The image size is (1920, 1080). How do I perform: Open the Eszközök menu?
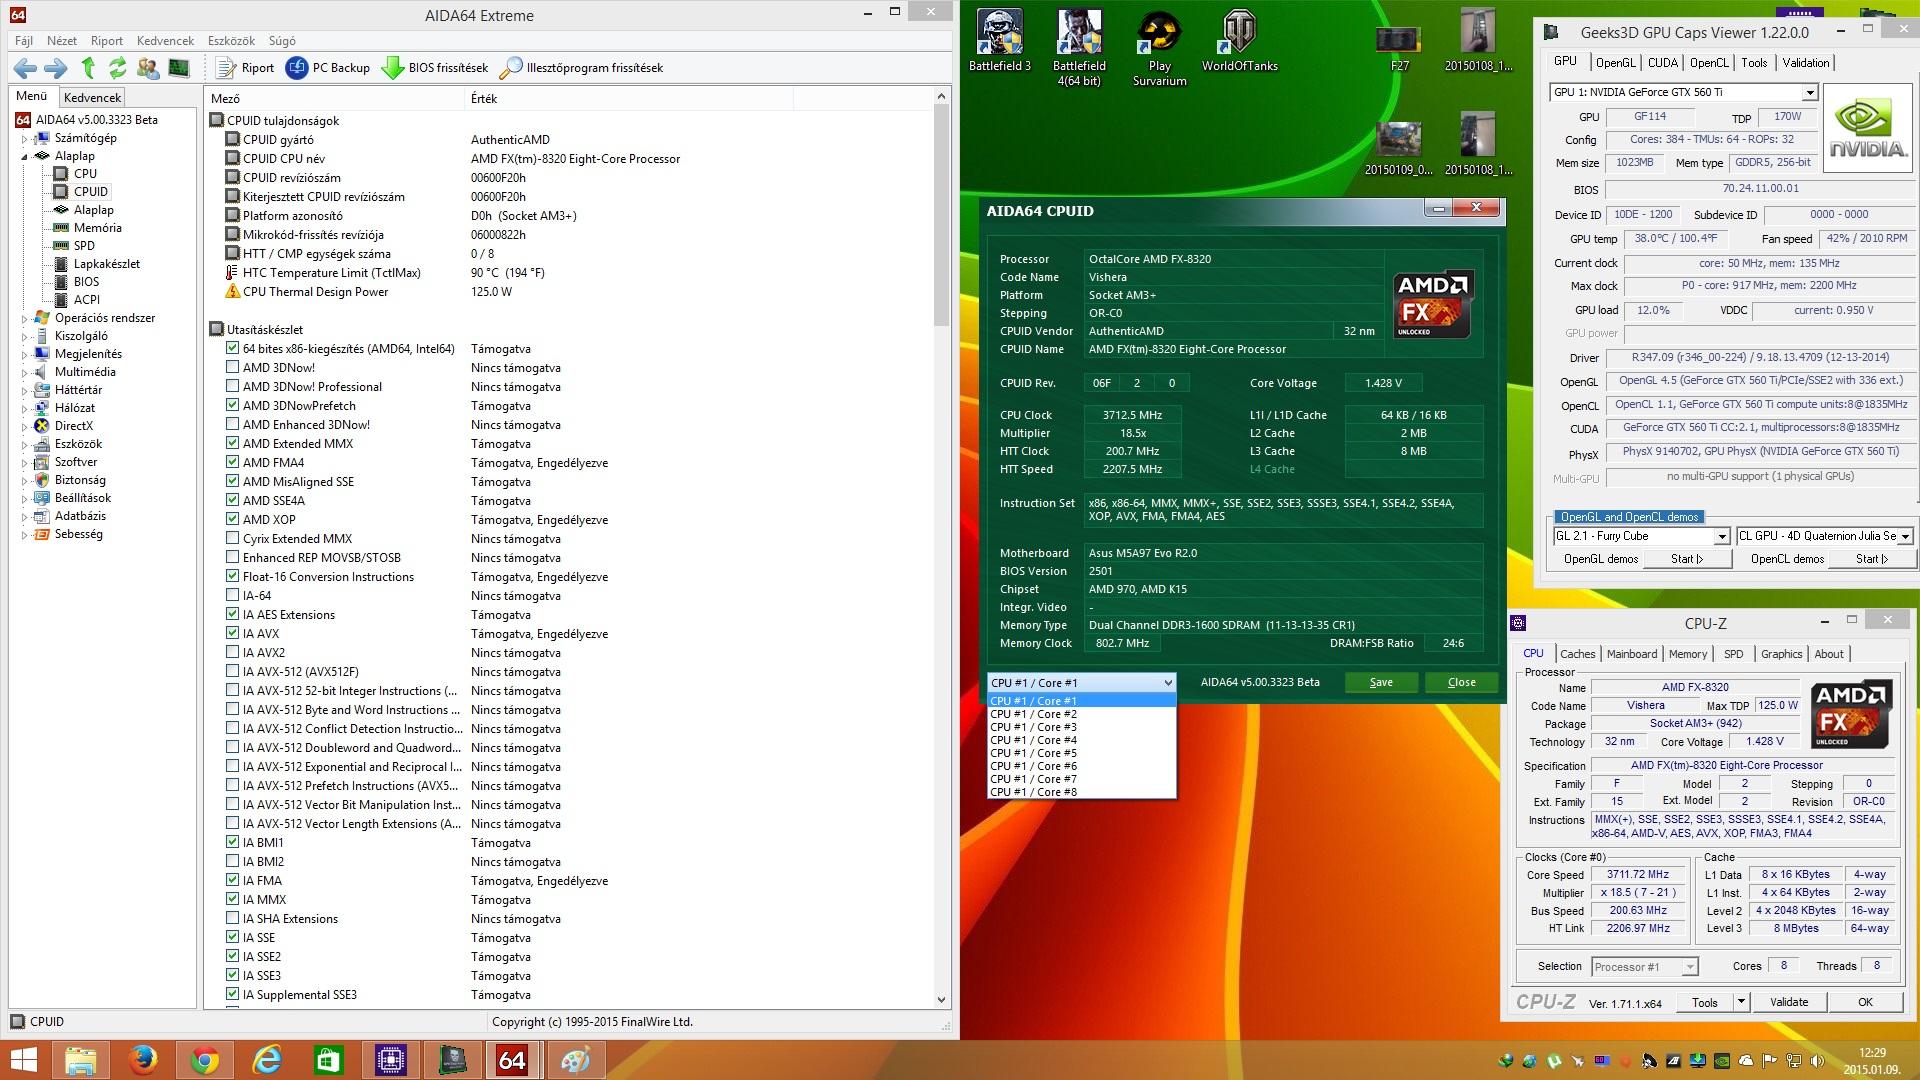(231, 41)
